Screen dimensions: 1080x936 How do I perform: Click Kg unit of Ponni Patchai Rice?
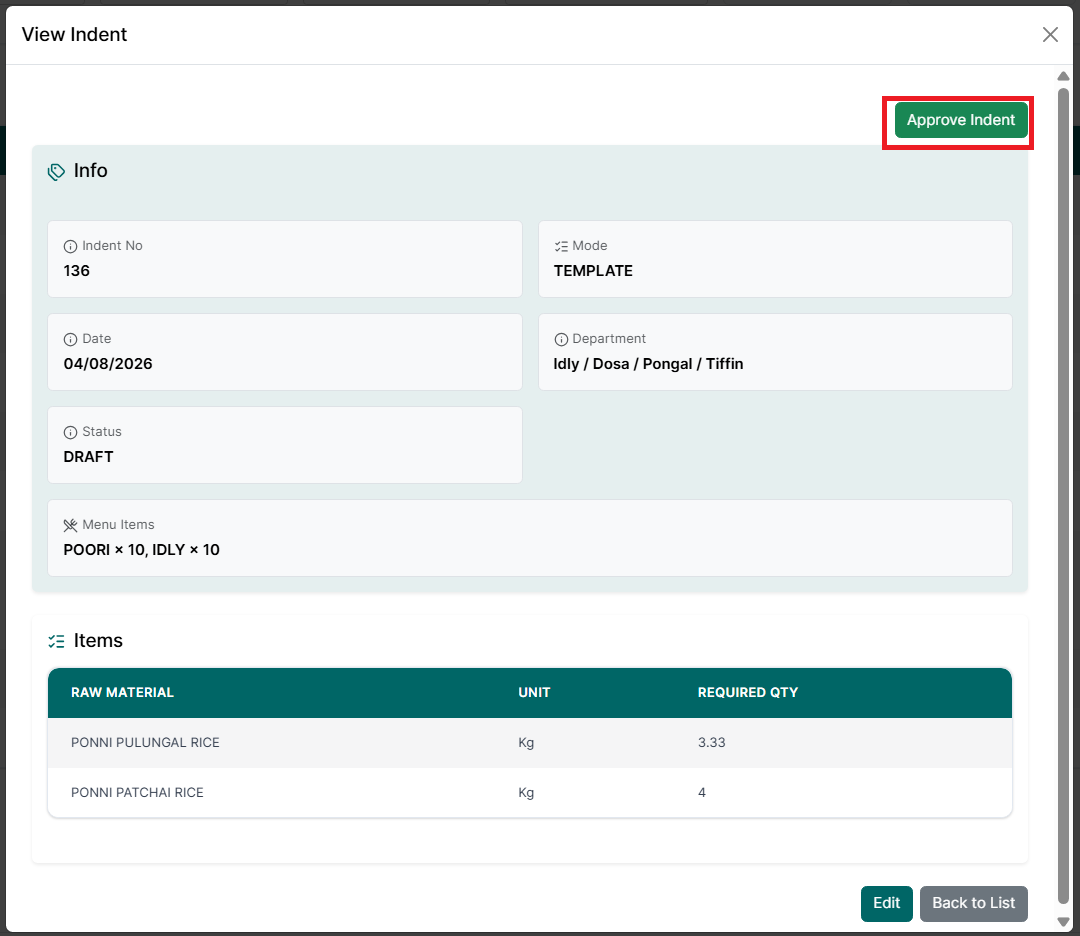pyautogui.click(x=526, y=793)
